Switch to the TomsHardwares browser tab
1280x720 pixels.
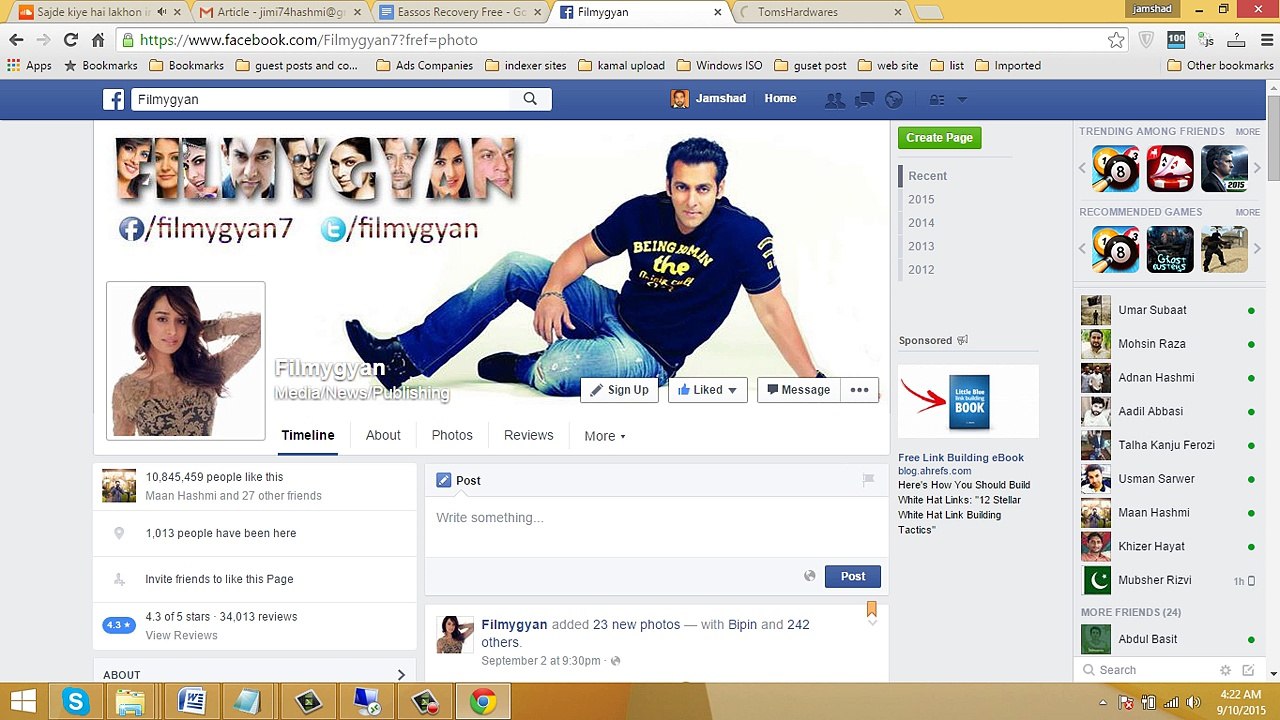pos(820,12)
